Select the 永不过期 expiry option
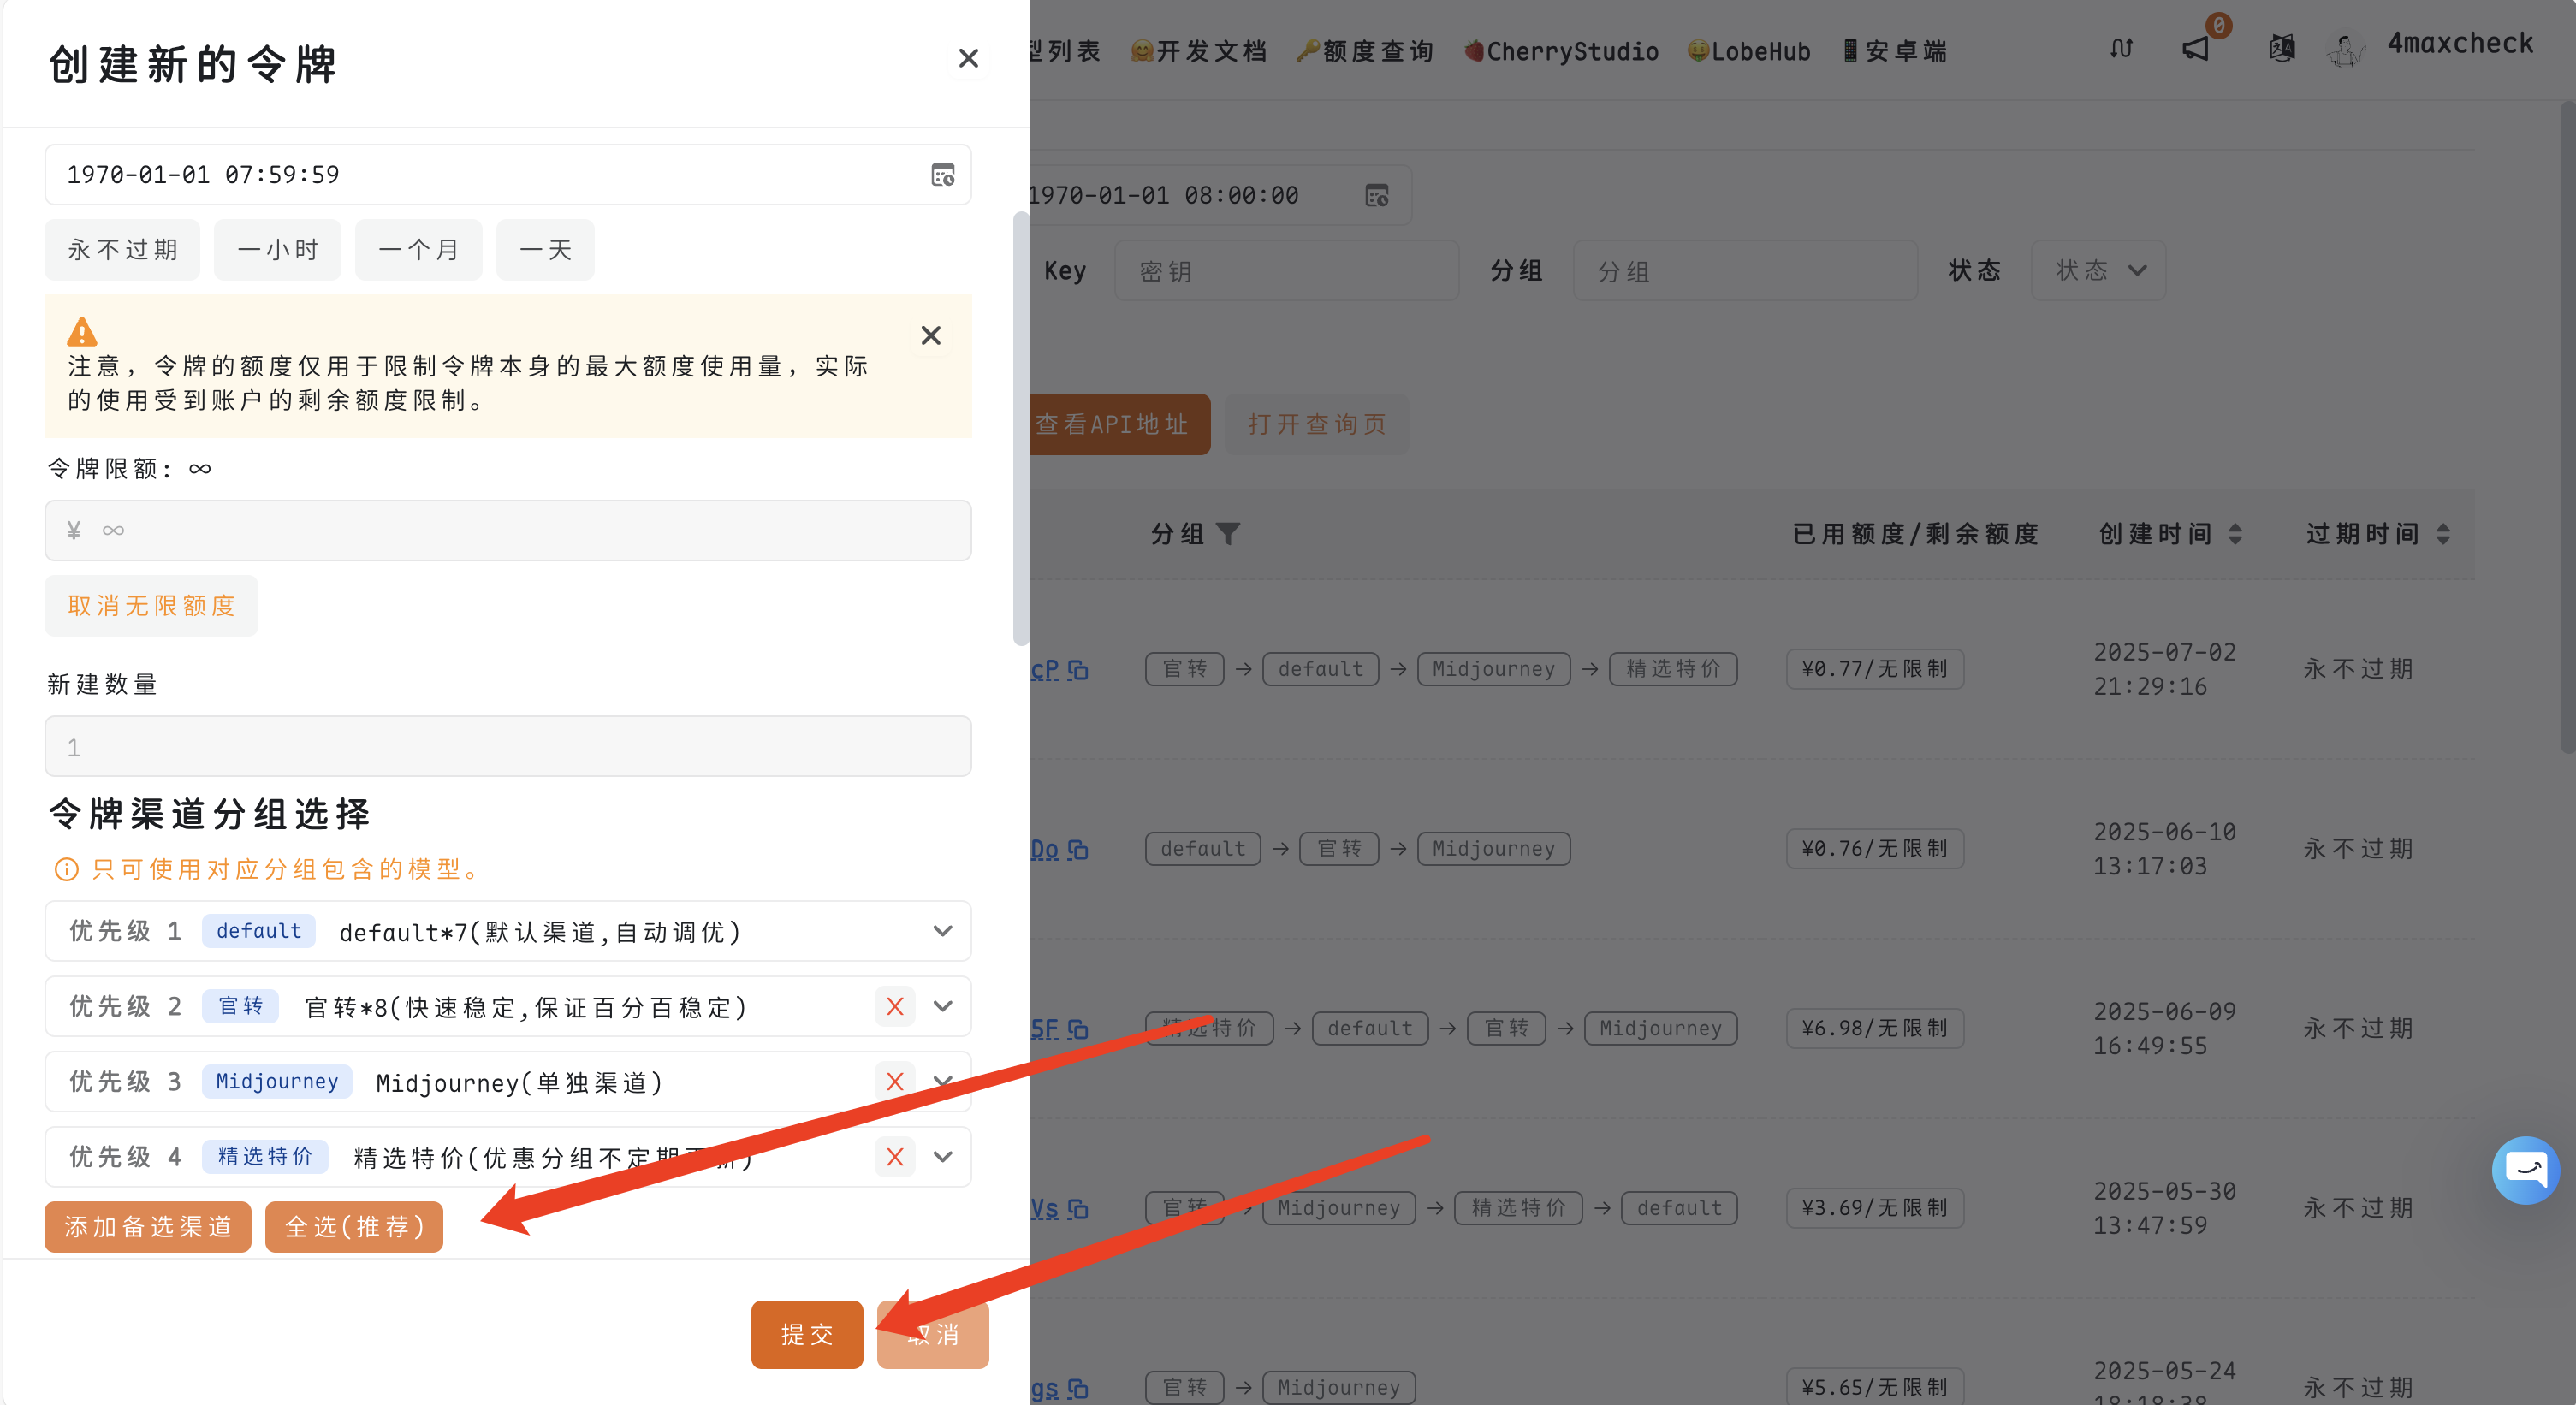This screenshot has height=1405, width=2576. 122,250
